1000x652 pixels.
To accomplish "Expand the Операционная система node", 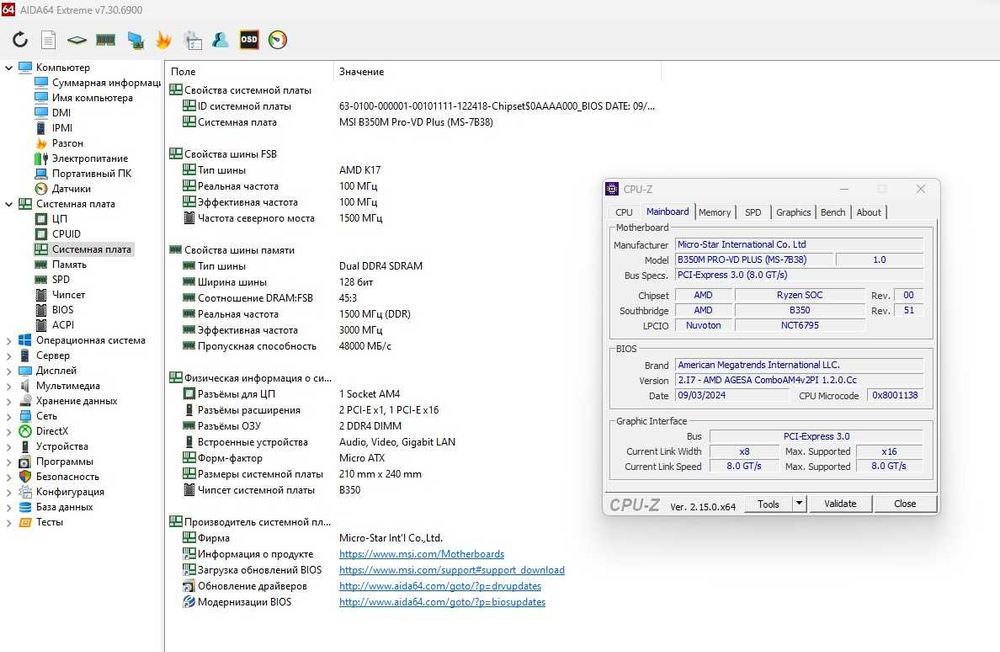I will [9, 341].
